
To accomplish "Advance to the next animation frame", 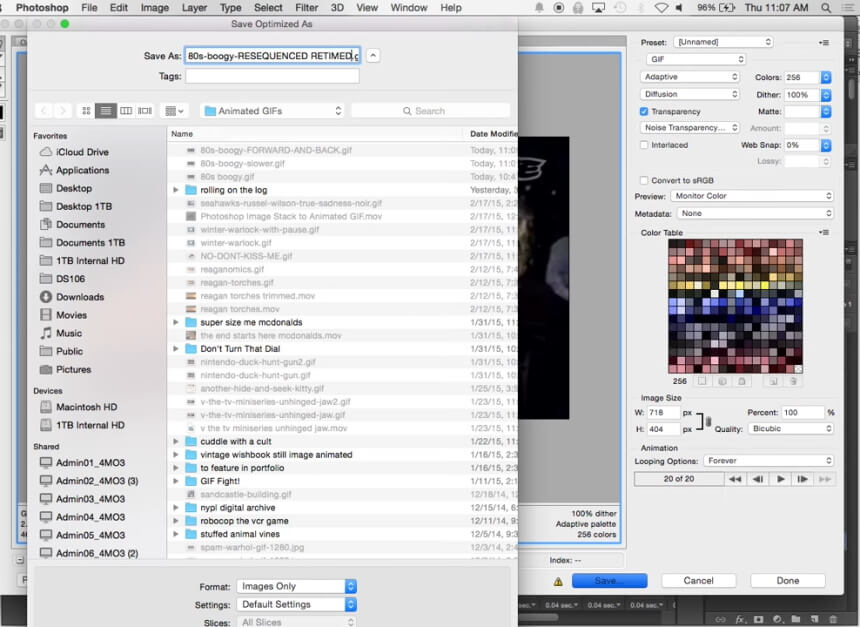I will (x=802, y=479).
